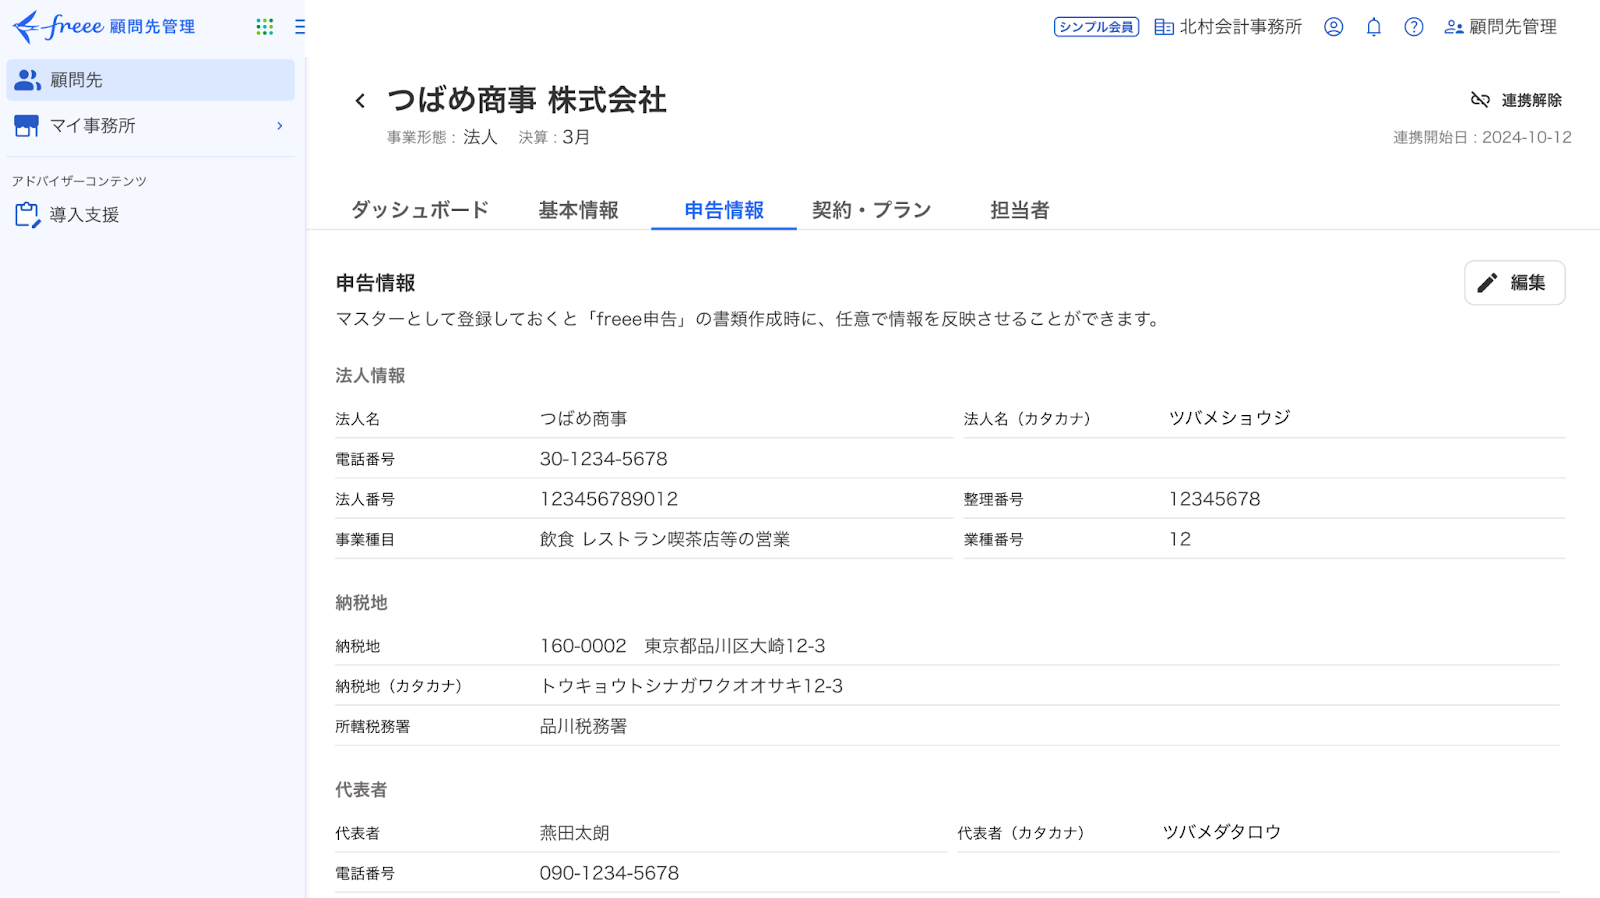
Task: Click the 代表者 section heading
Action: (x=361, y=790)
